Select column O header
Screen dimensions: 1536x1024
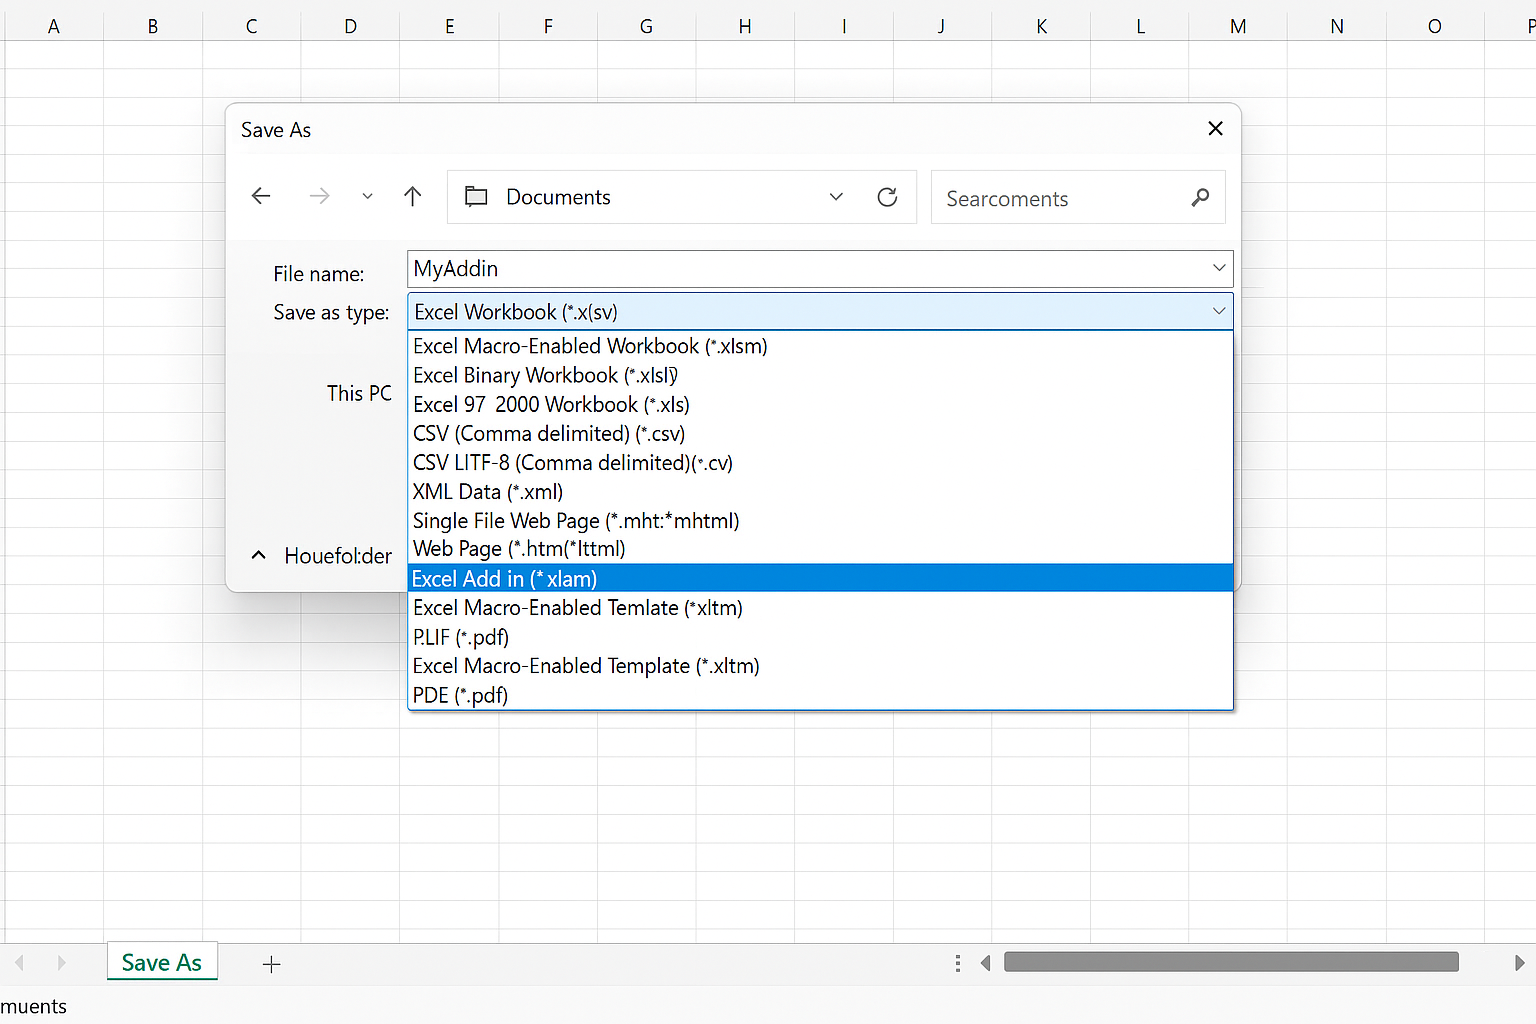click(1435, 26)
